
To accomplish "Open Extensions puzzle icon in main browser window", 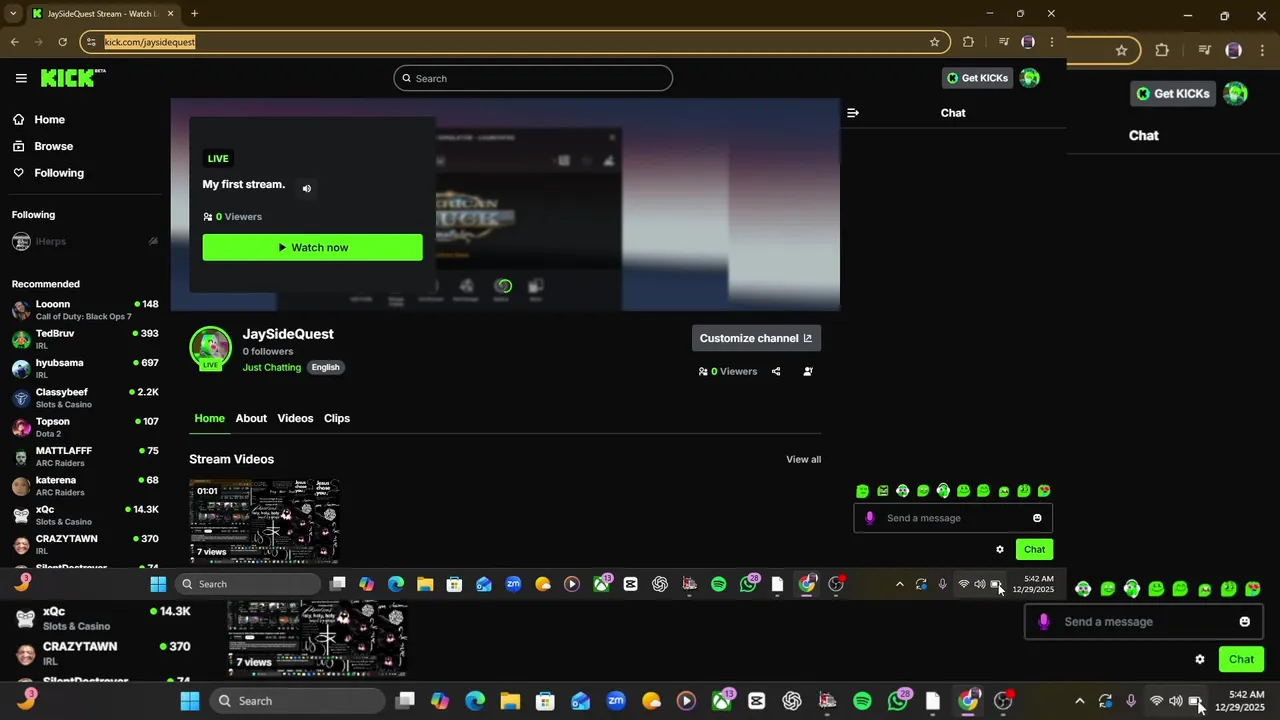I will coord(968,42).
